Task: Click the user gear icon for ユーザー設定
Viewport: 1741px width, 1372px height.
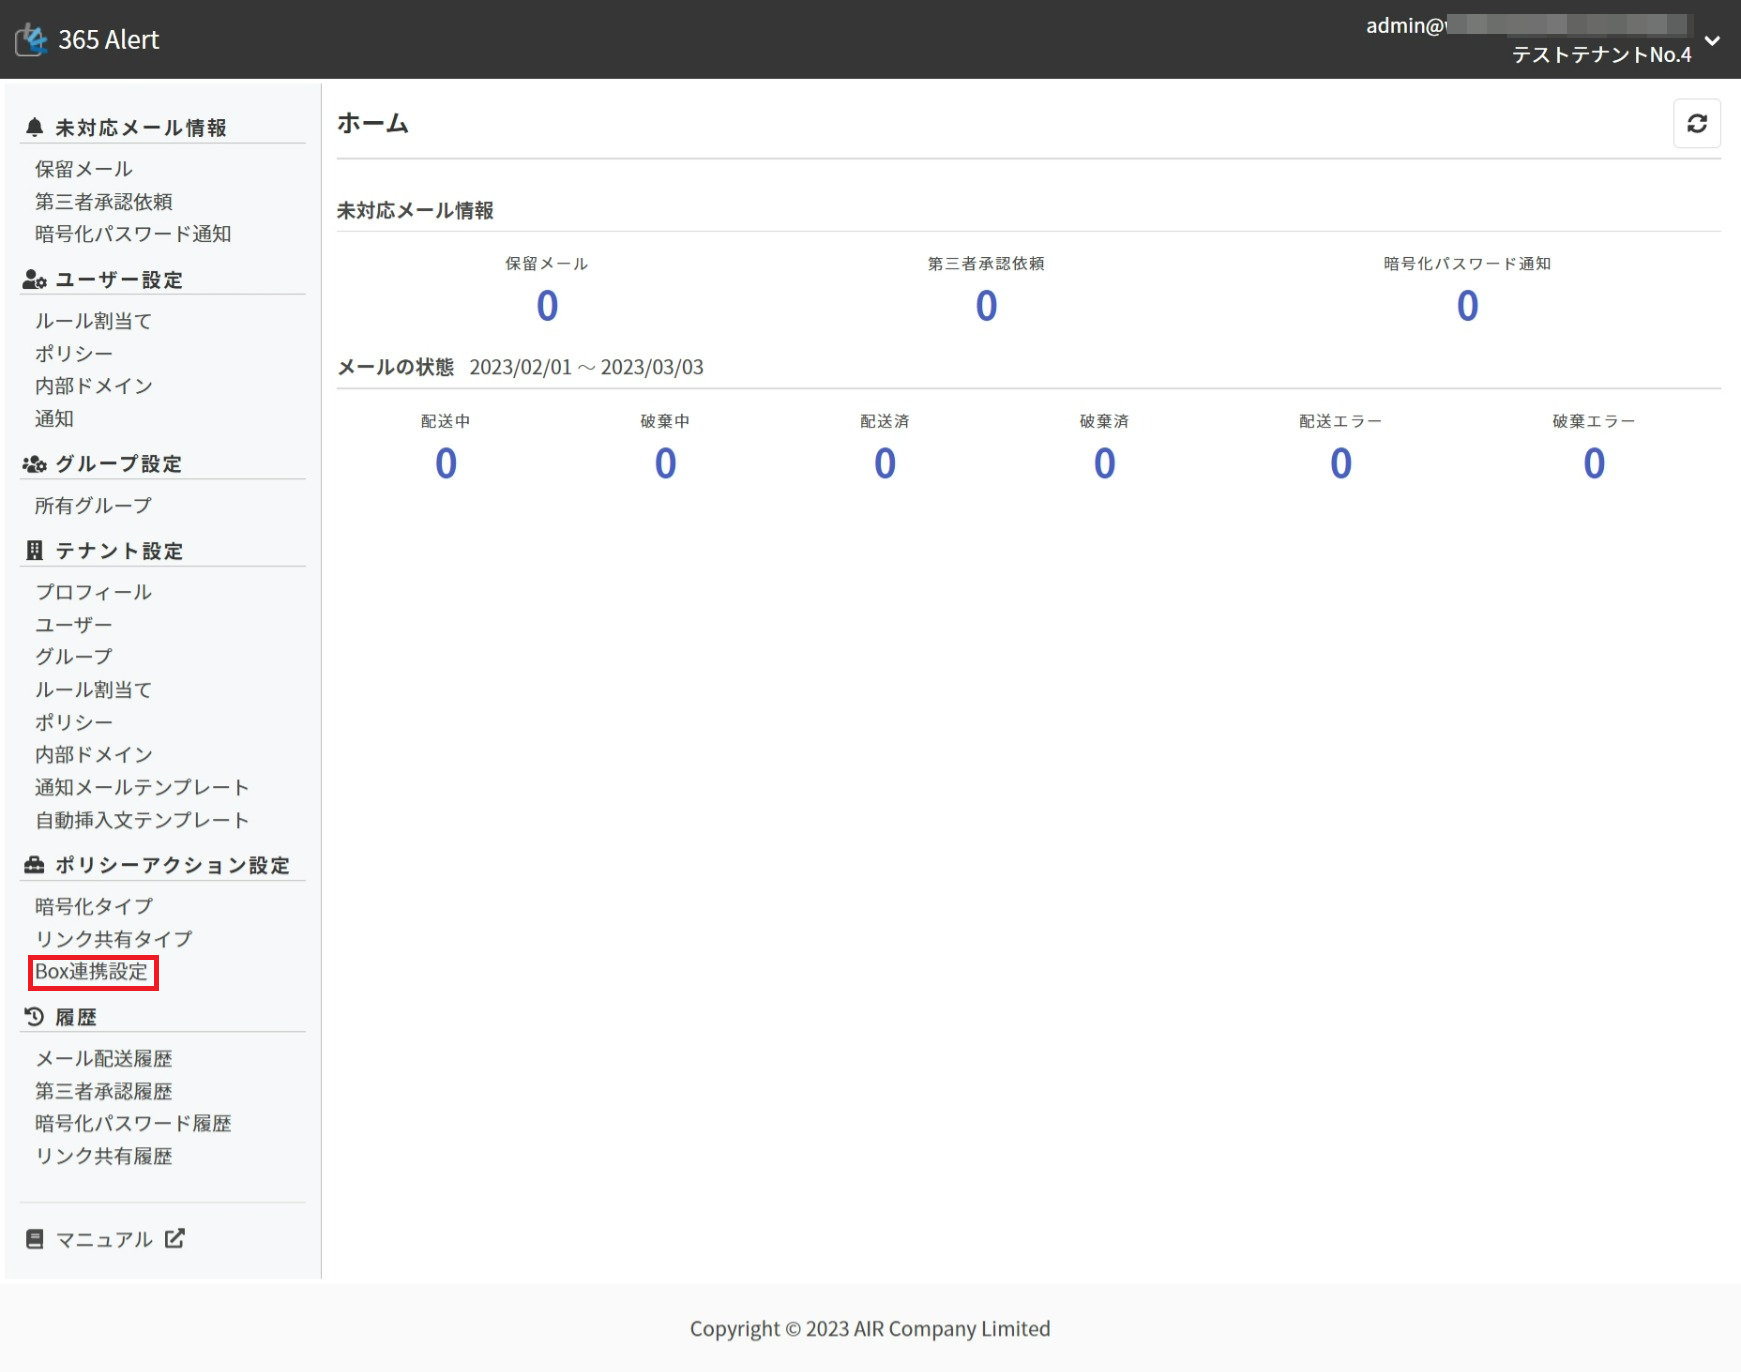Action: pyautogui.click(x=35, y=280)
